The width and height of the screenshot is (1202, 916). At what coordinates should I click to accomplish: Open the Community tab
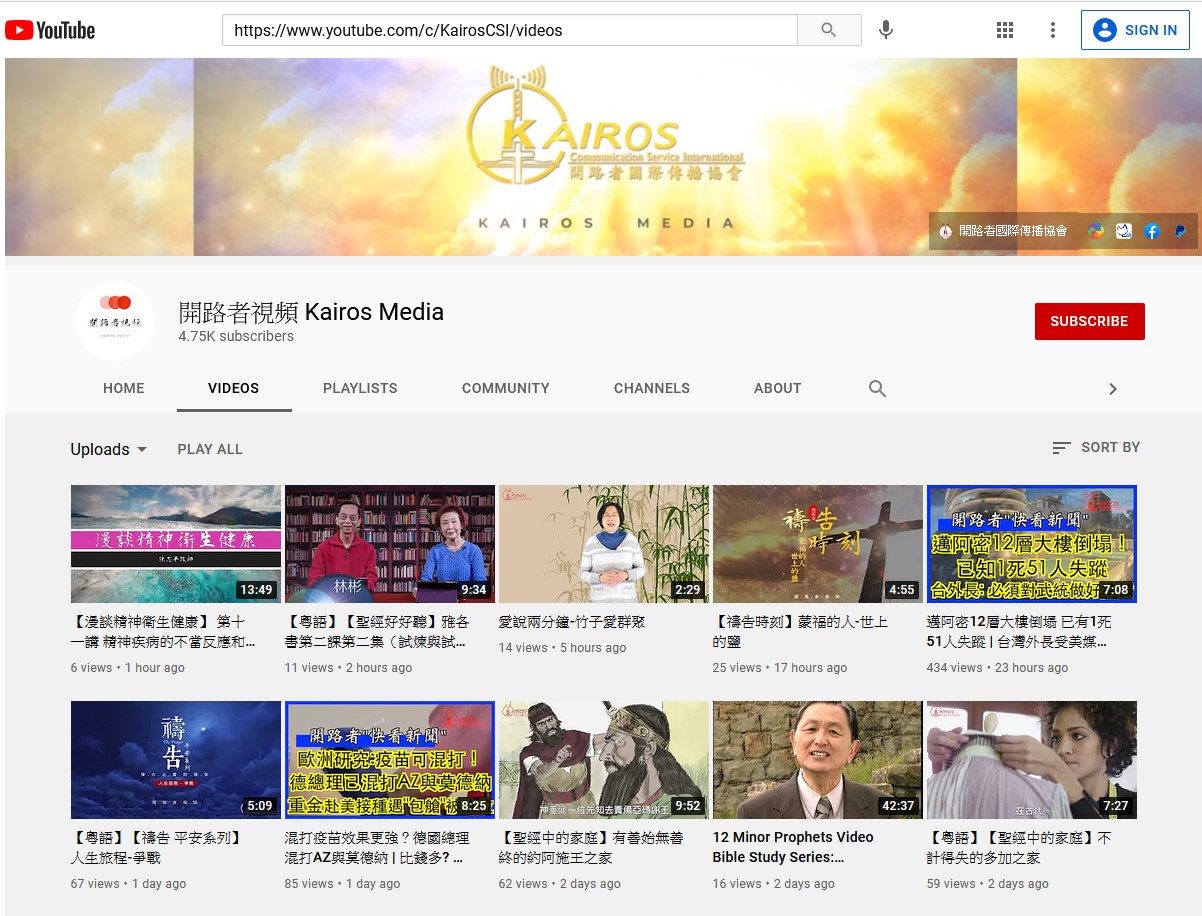pos(505,388)
